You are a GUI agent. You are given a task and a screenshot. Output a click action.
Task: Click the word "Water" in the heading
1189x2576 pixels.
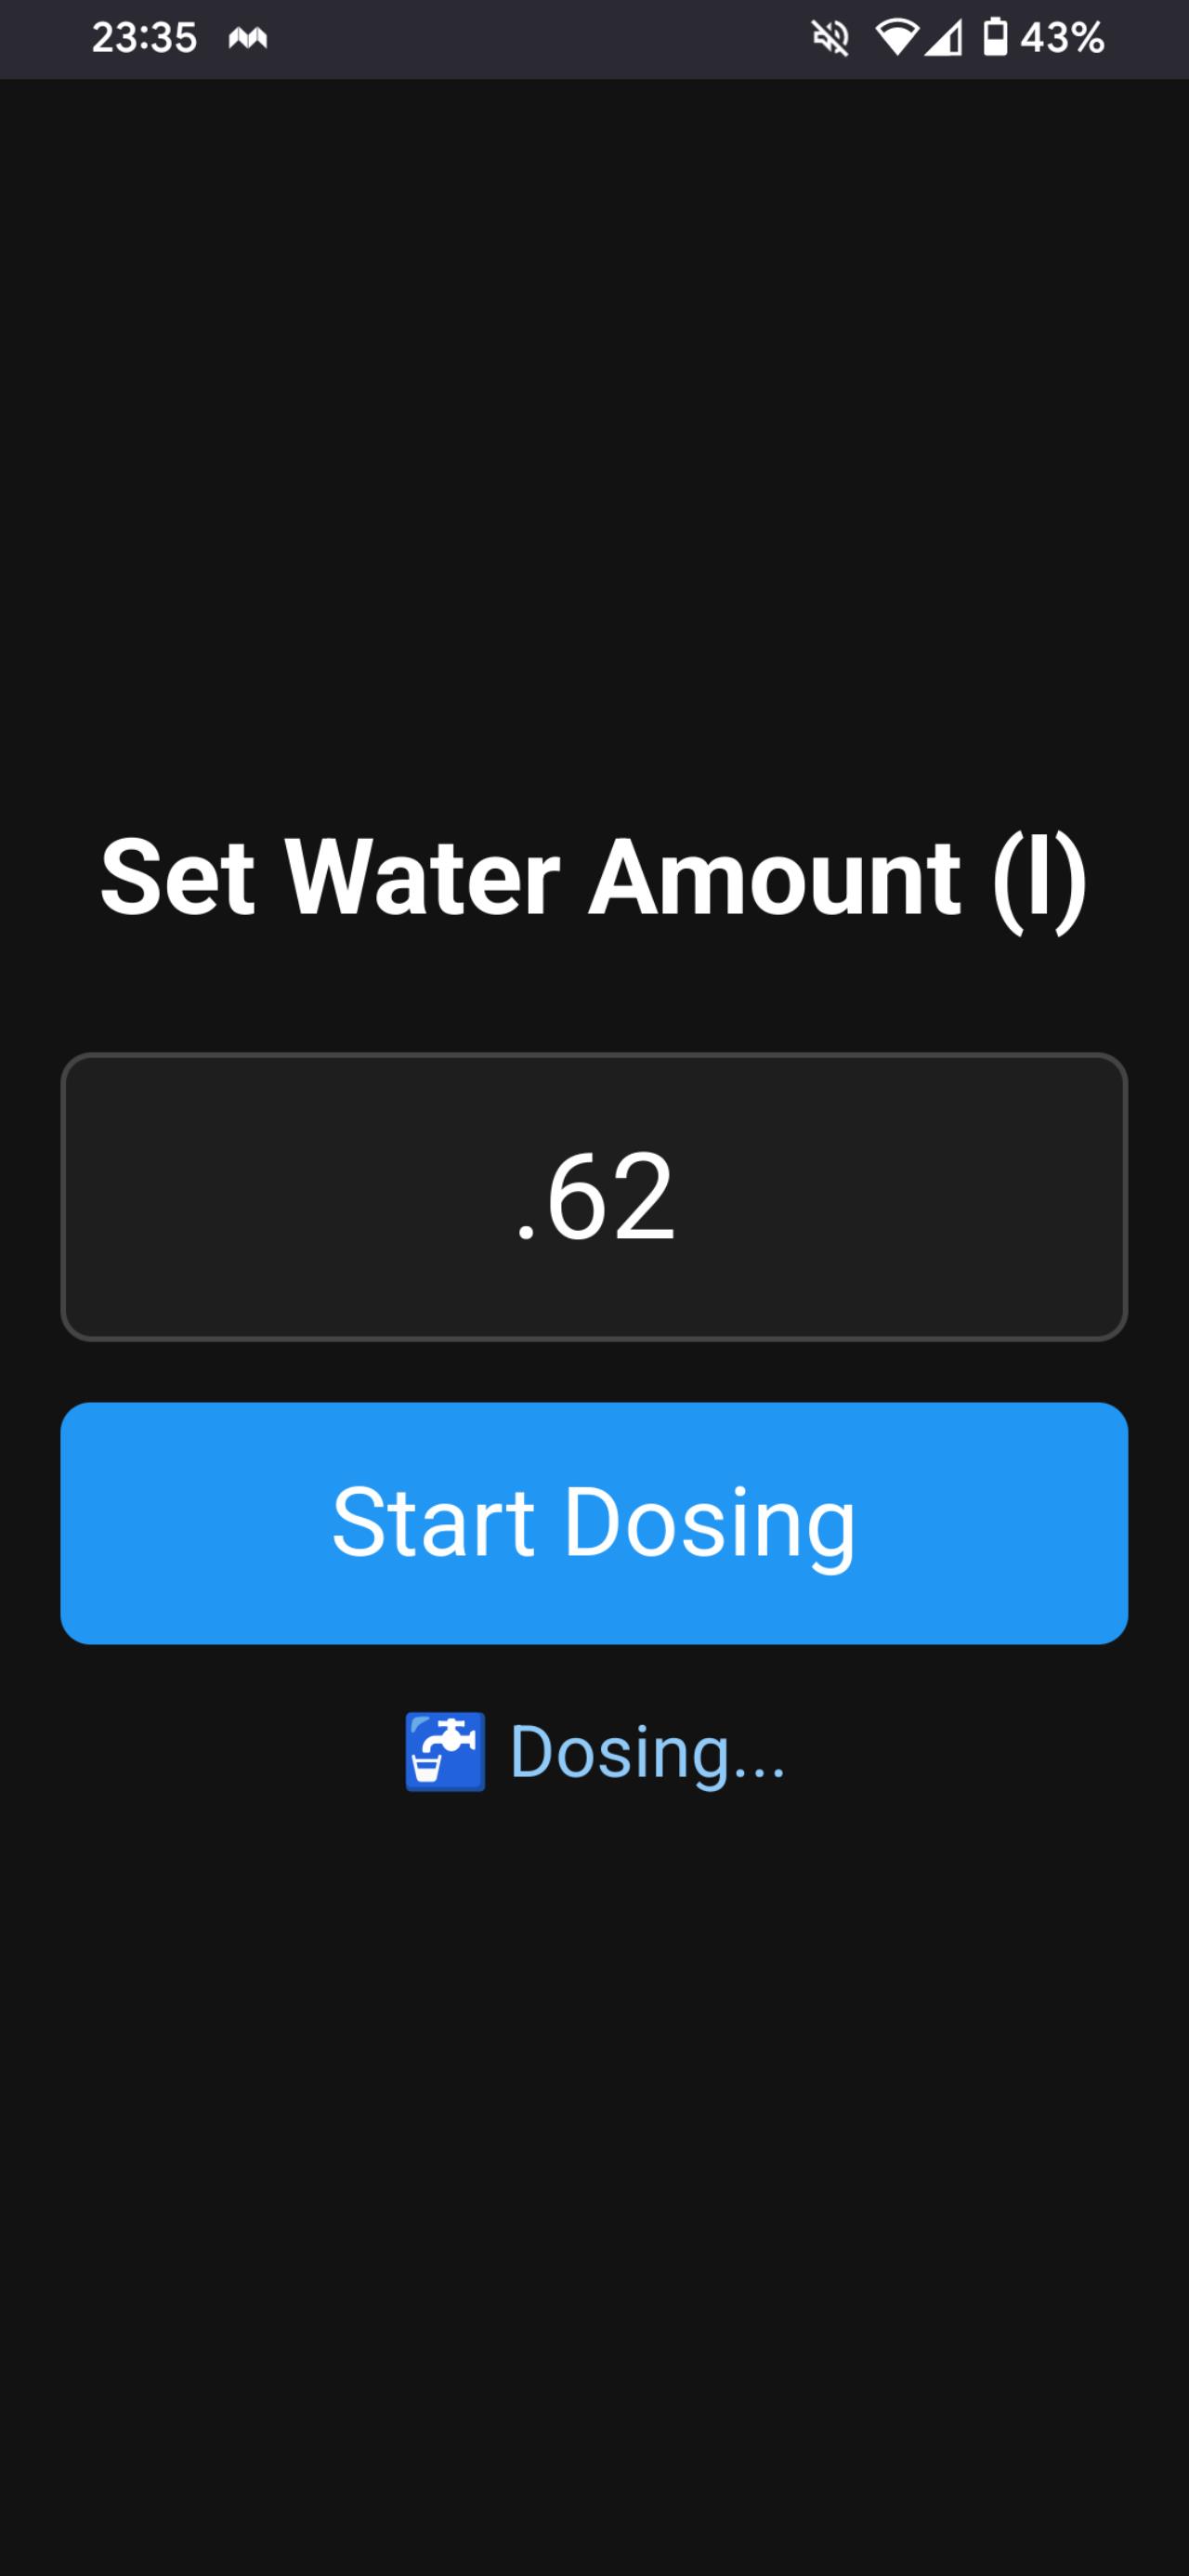(422, 877)
